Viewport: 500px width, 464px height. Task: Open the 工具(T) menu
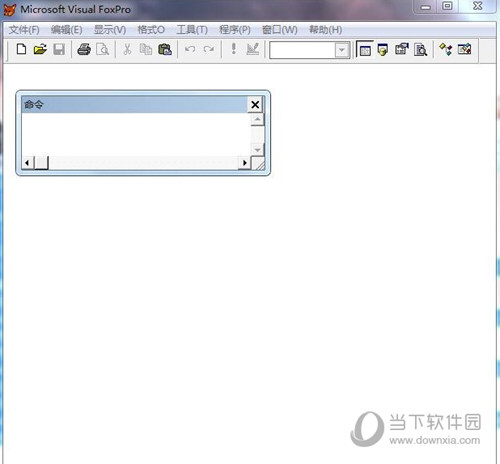tap(192, 30)
